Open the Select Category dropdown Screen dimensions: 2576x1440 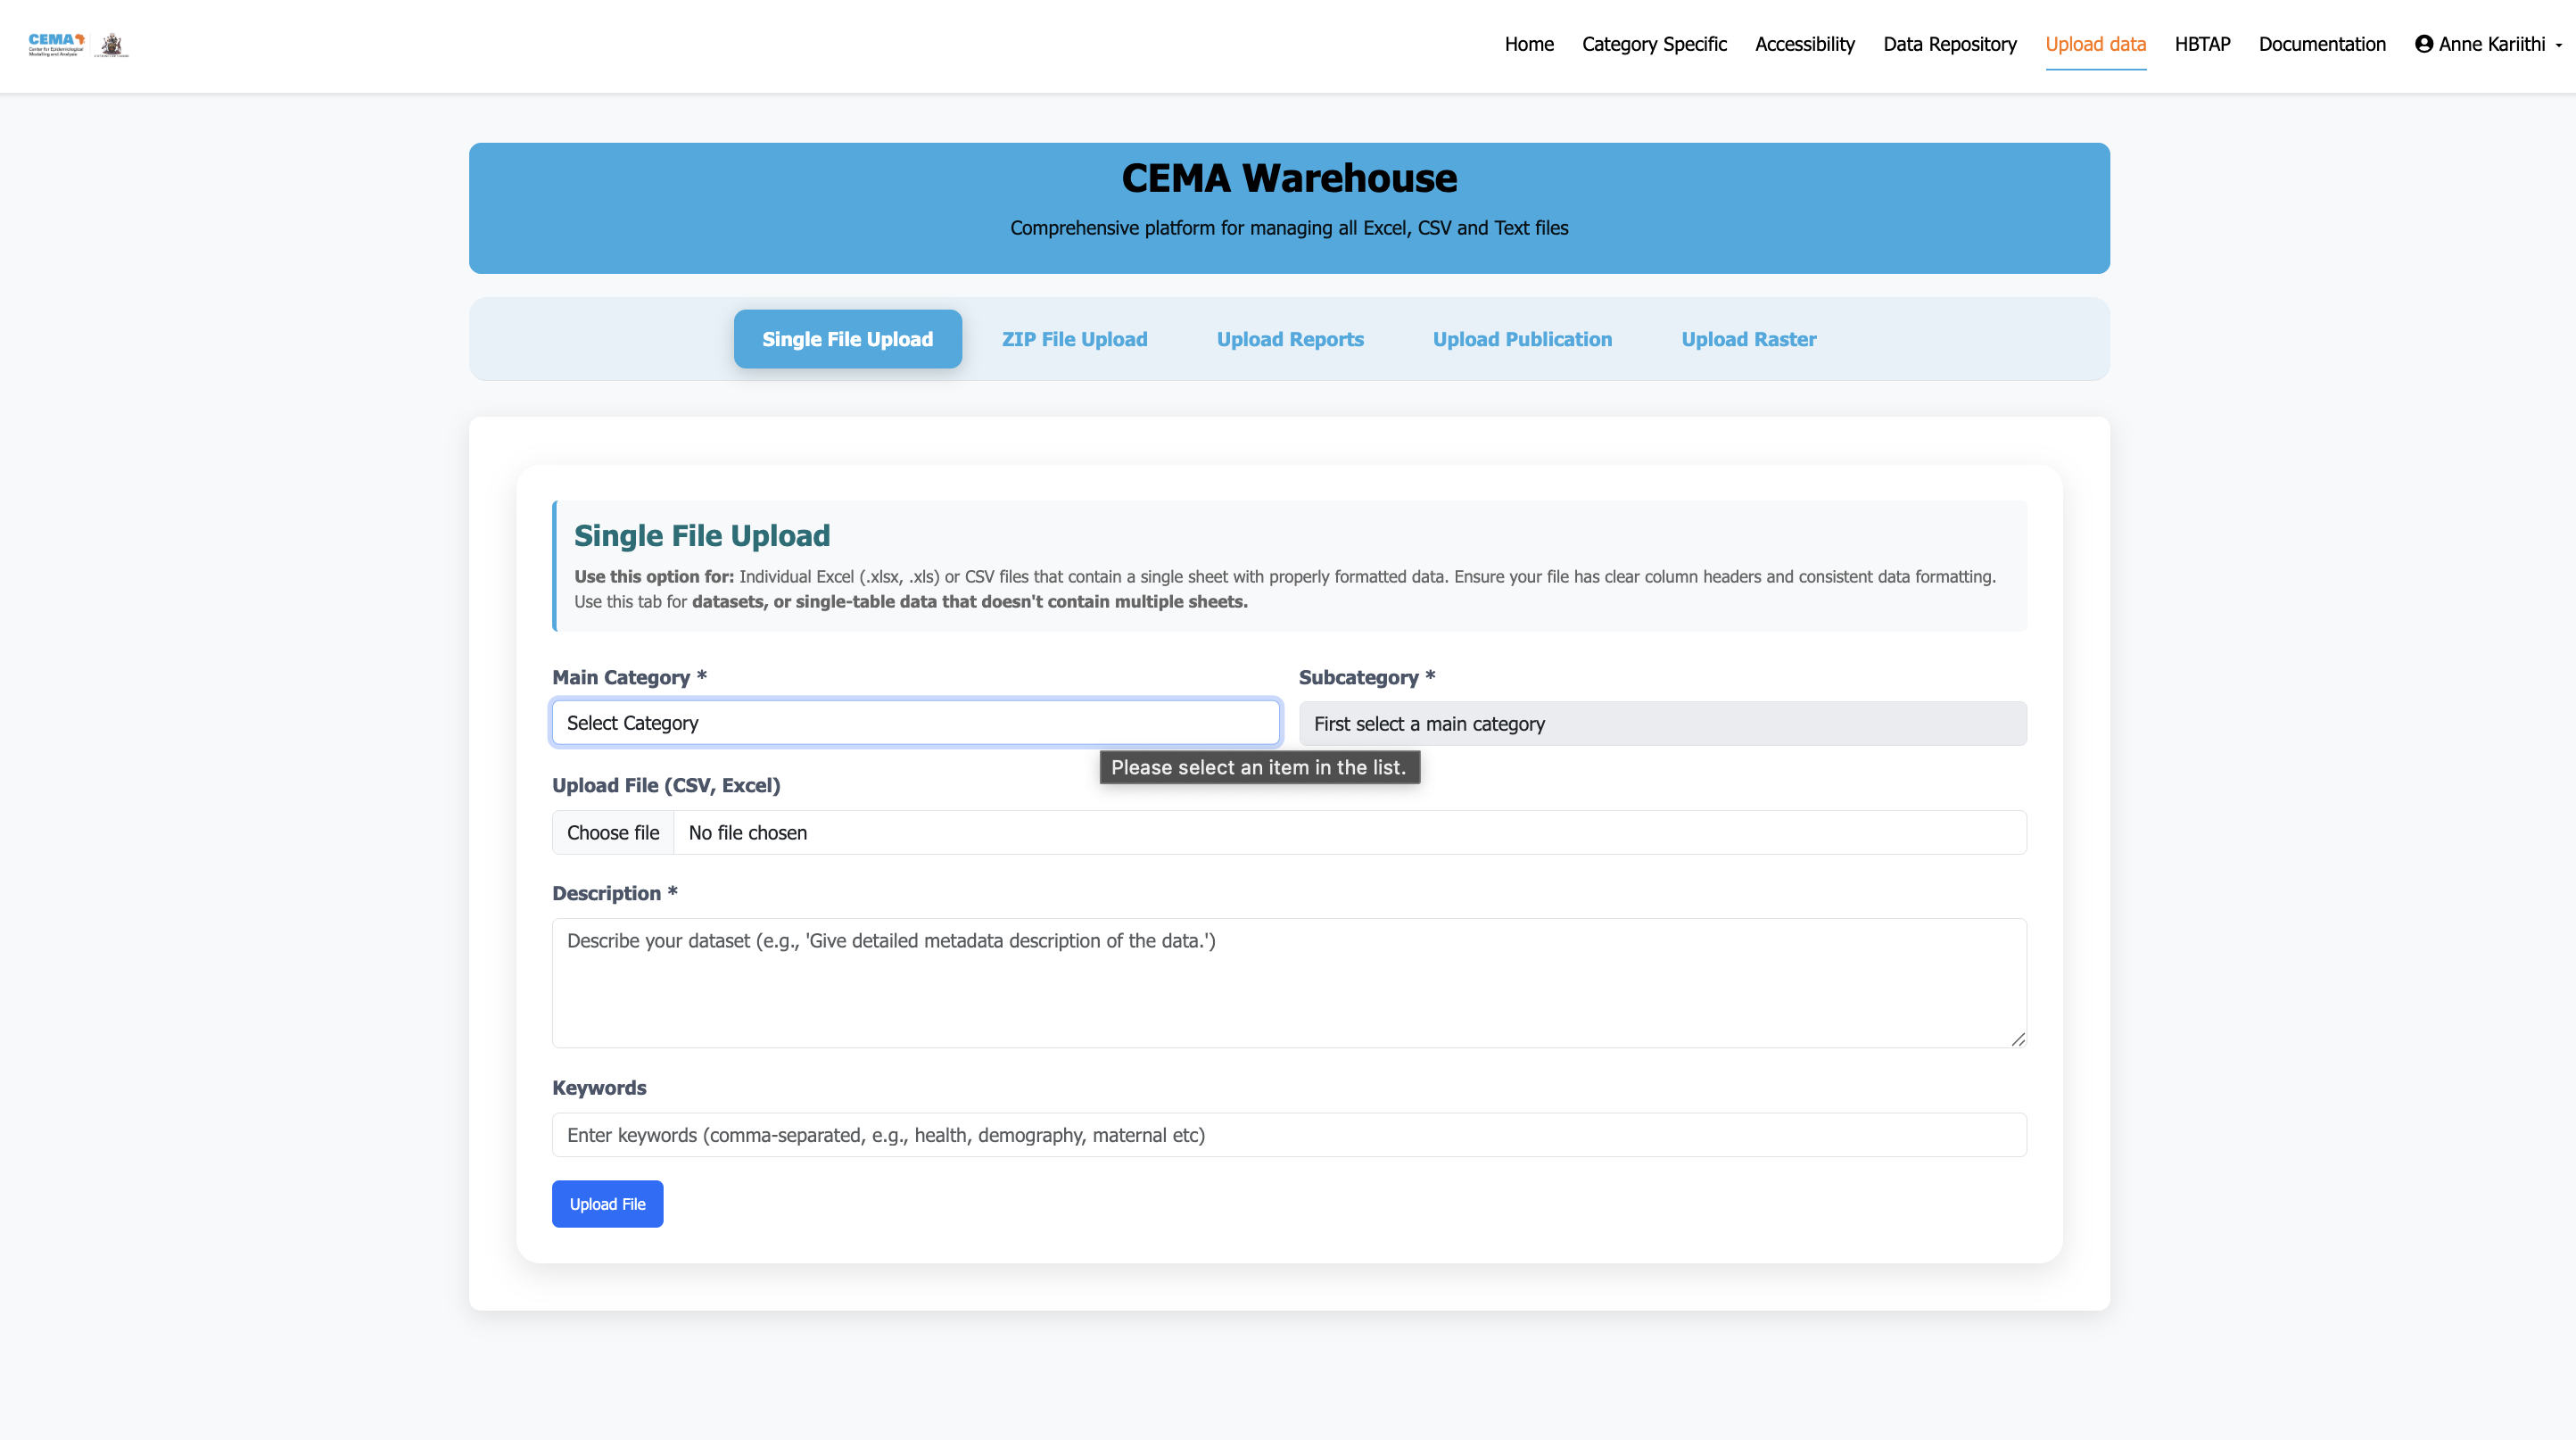click(914, 722)
